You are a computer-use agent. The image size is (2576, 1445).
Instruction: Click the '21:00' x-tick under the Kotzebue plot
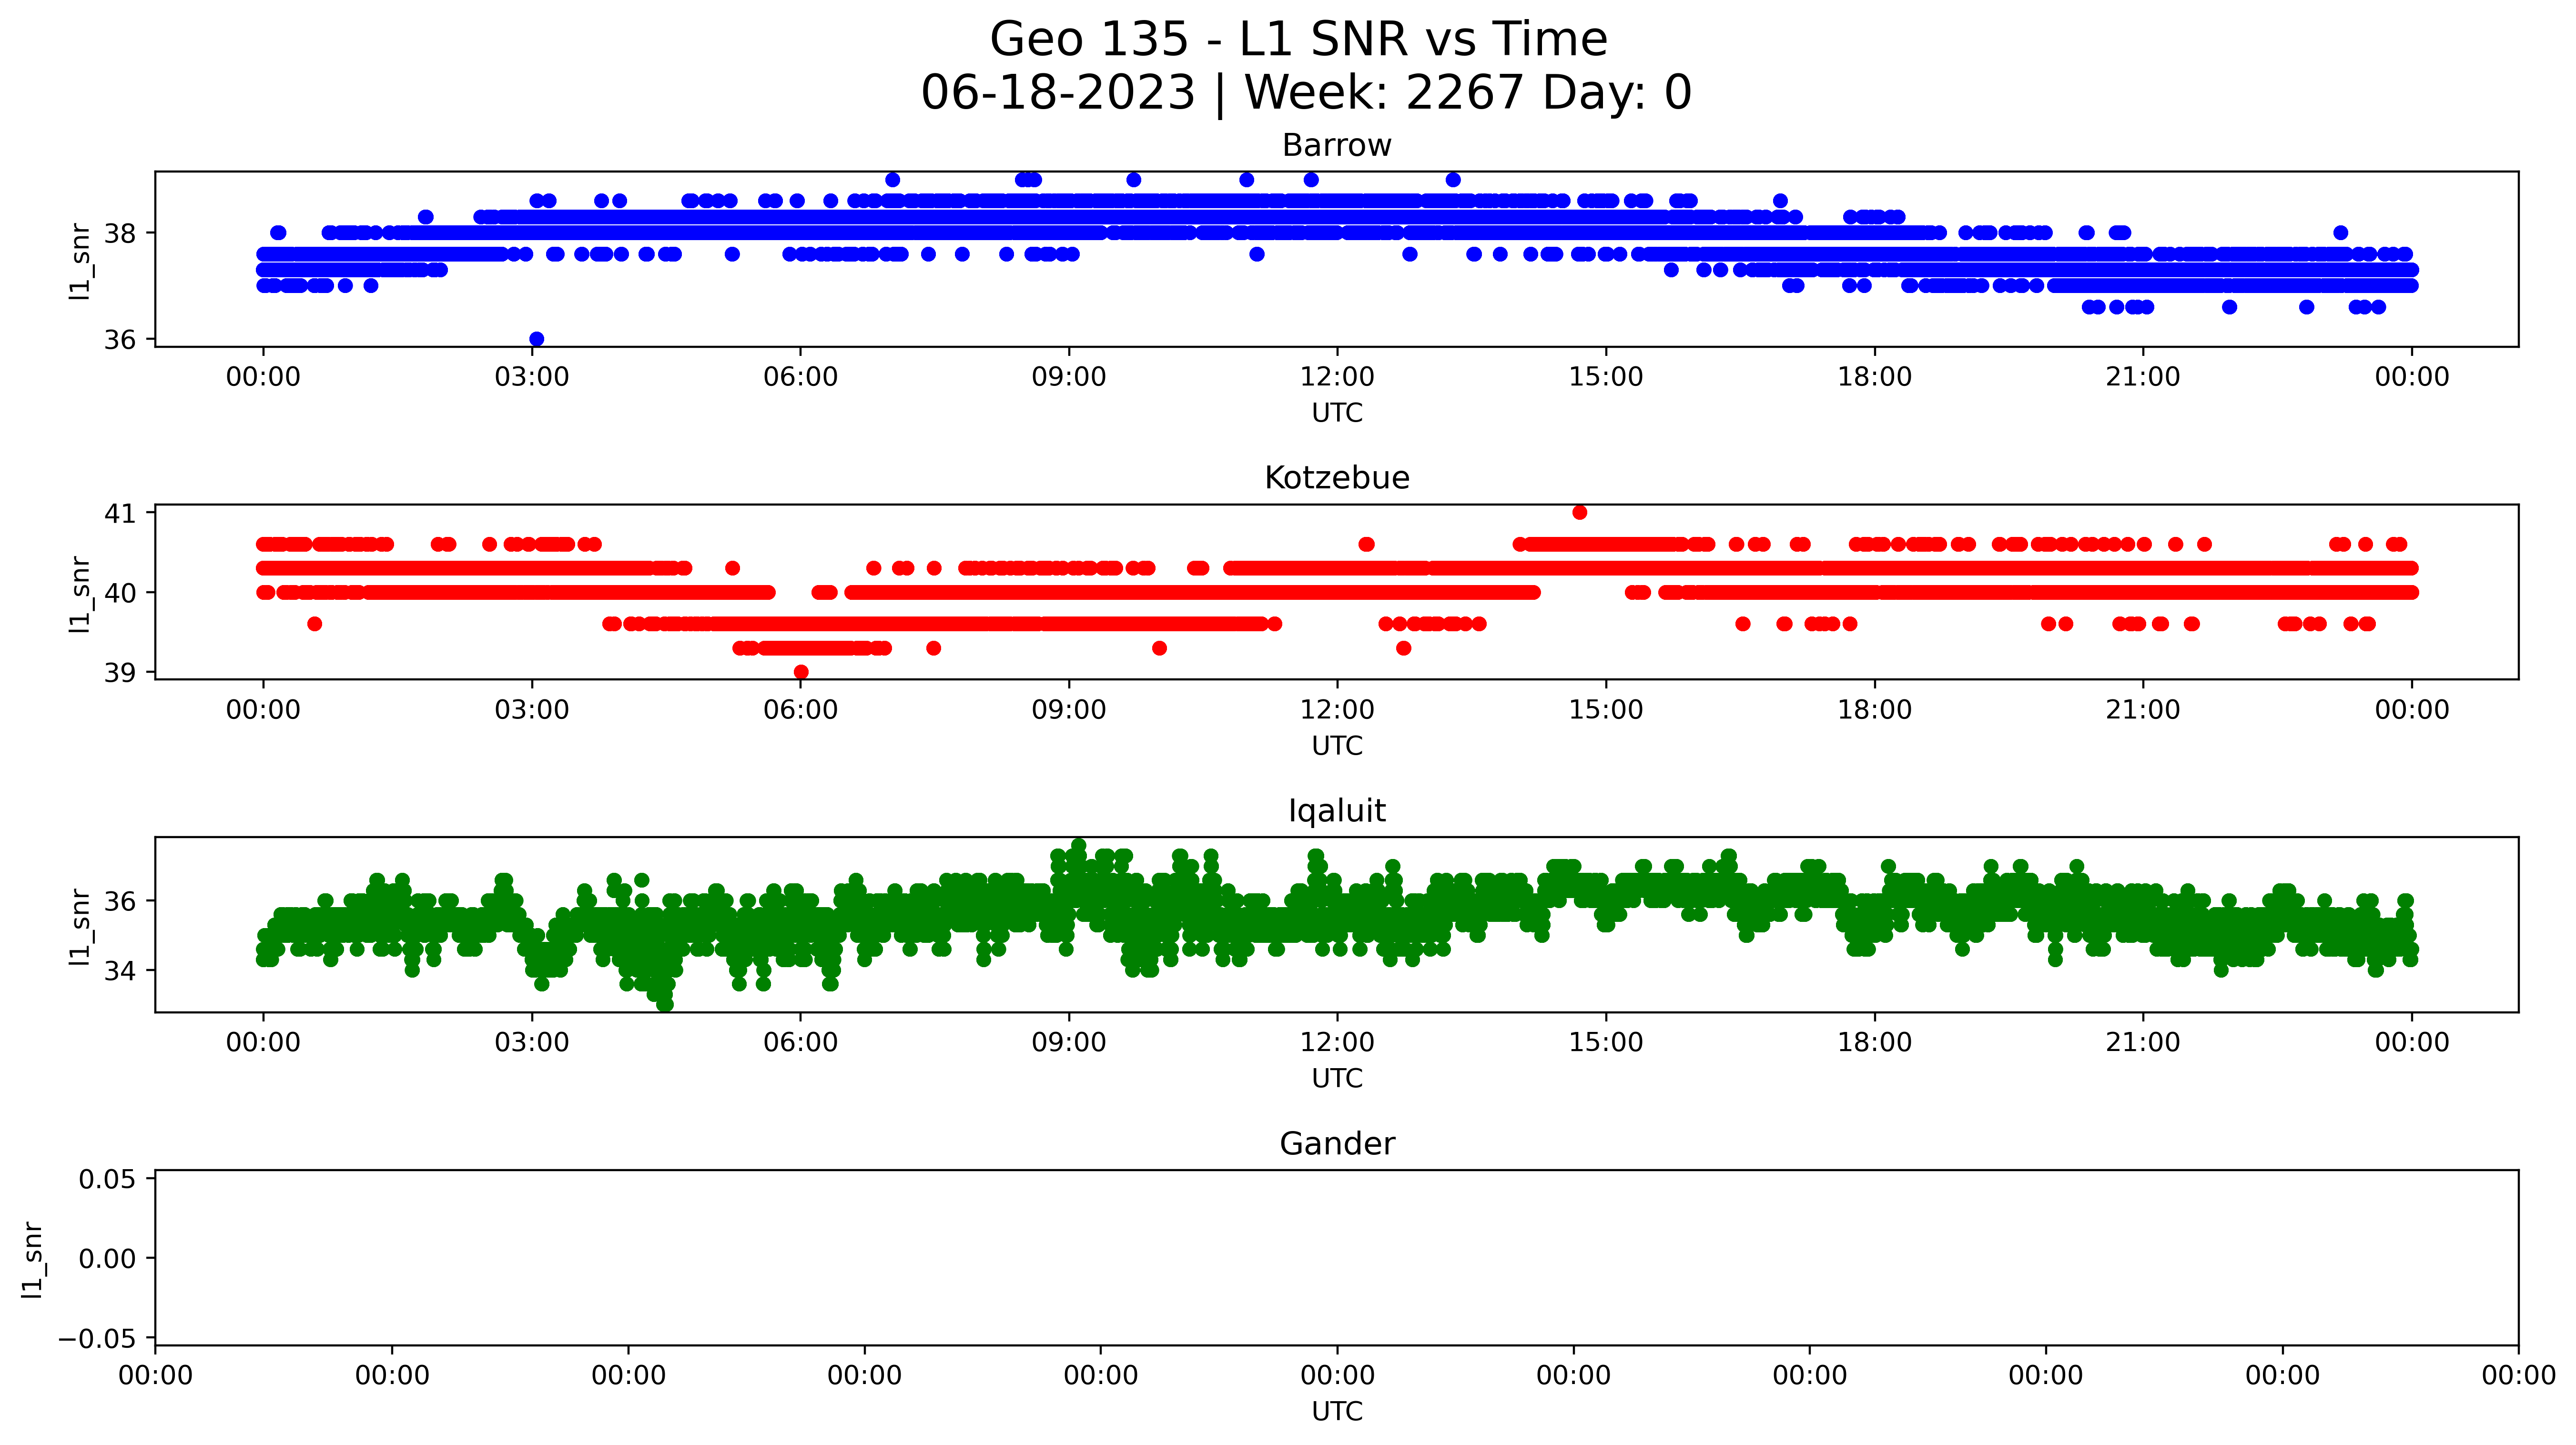(2143, 710)
